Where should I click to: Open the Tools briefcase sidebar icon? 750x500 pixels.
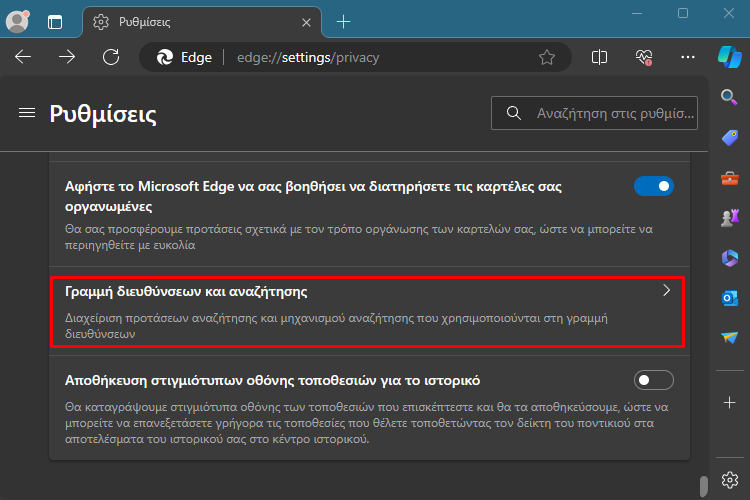[x=729, y=178]
